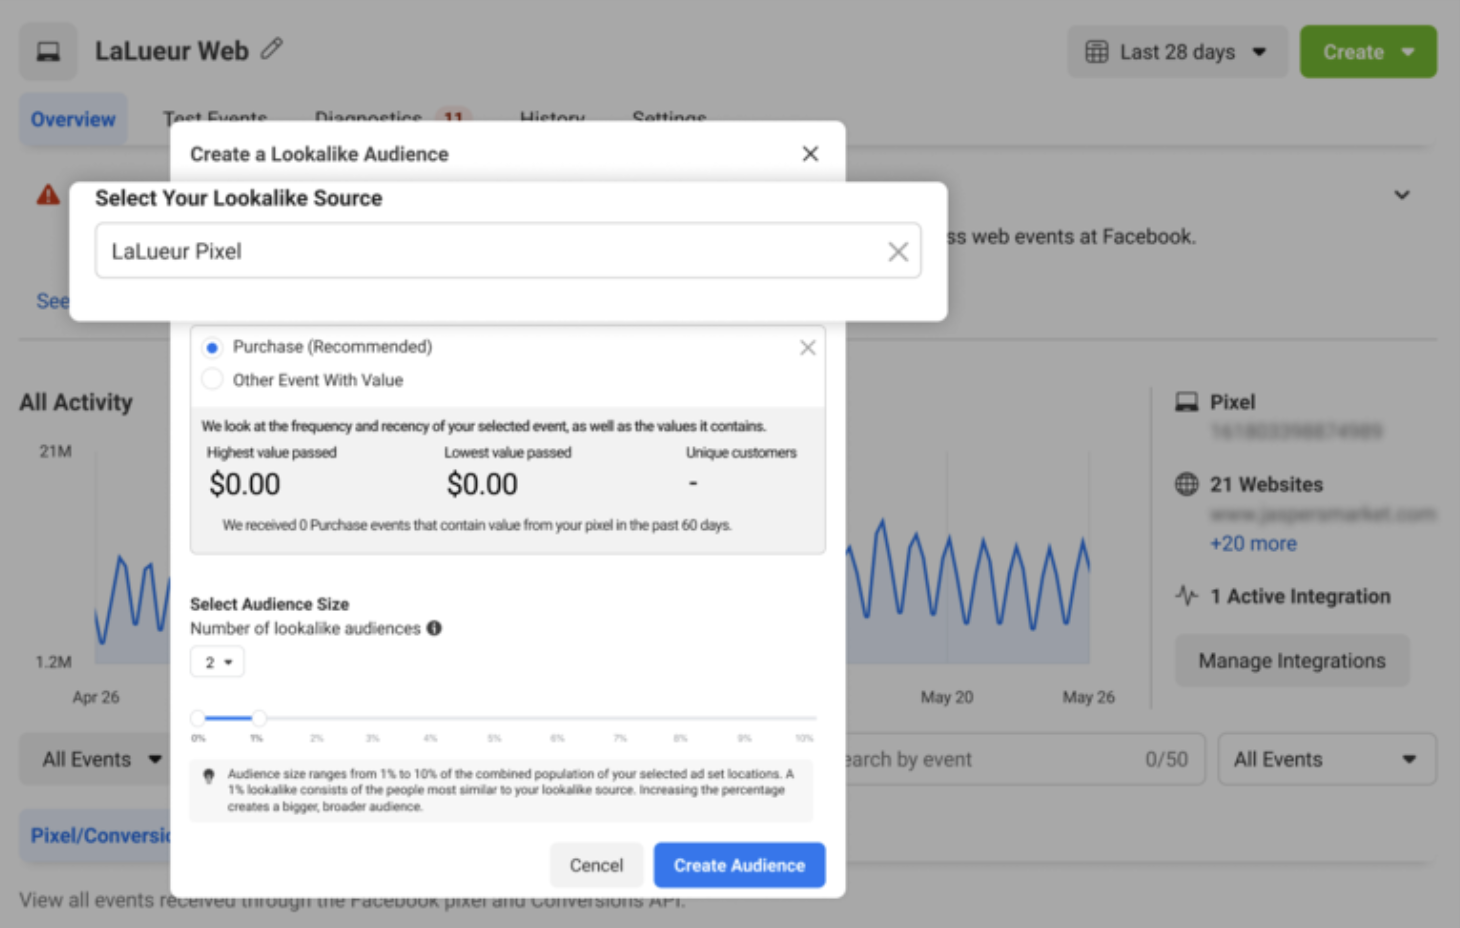Open number of lookalike audiences dropdown

click(217, 662)
